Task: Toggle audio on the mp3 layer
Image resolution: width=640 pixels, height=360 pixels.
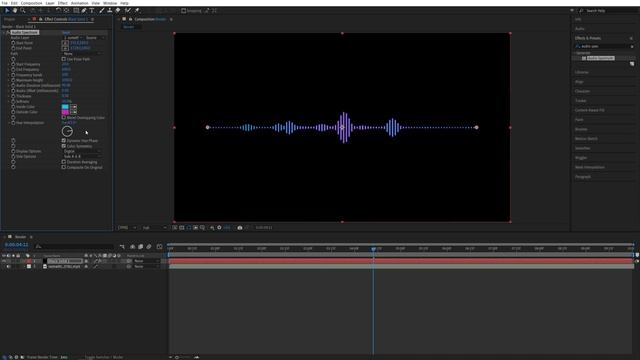Action: 8,267
